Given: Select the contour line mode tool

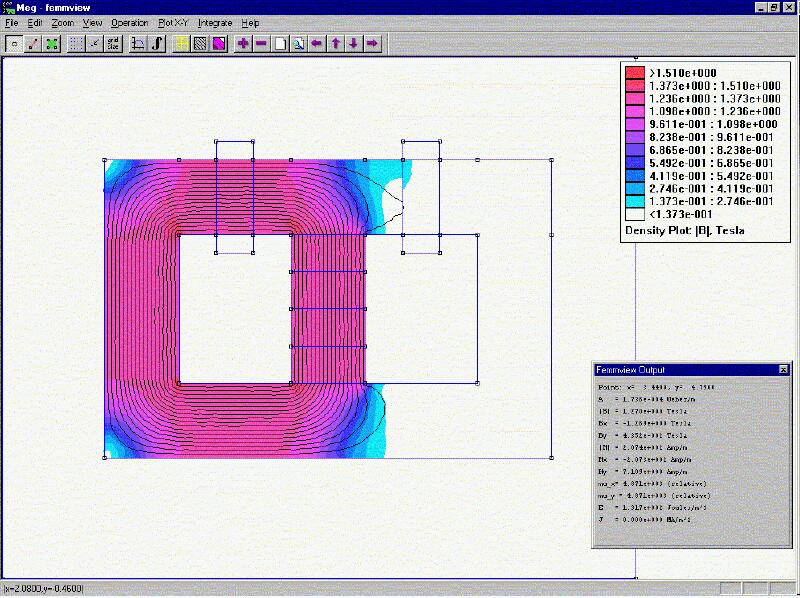Looking at the screenshot, I should tap(33, 43).
